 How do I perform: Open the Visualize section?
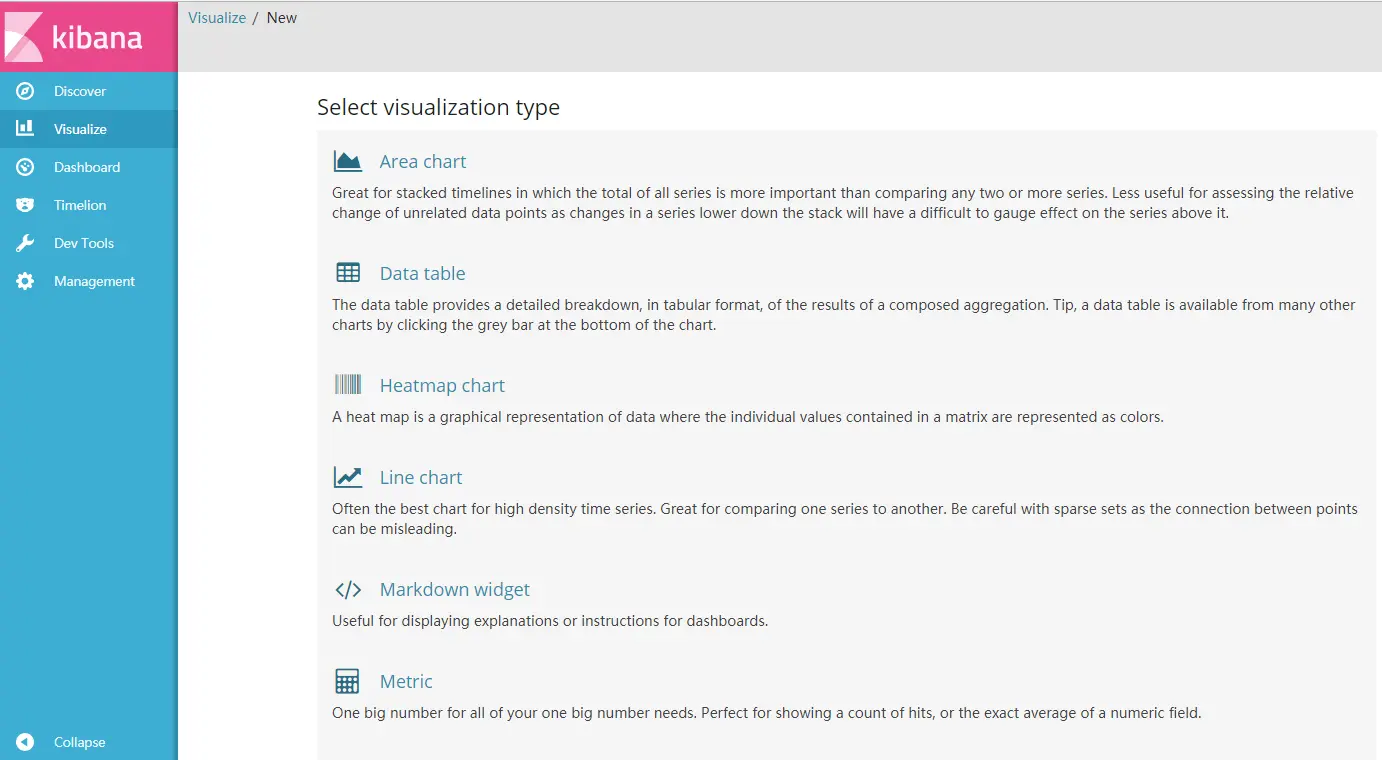click(80, 129)
